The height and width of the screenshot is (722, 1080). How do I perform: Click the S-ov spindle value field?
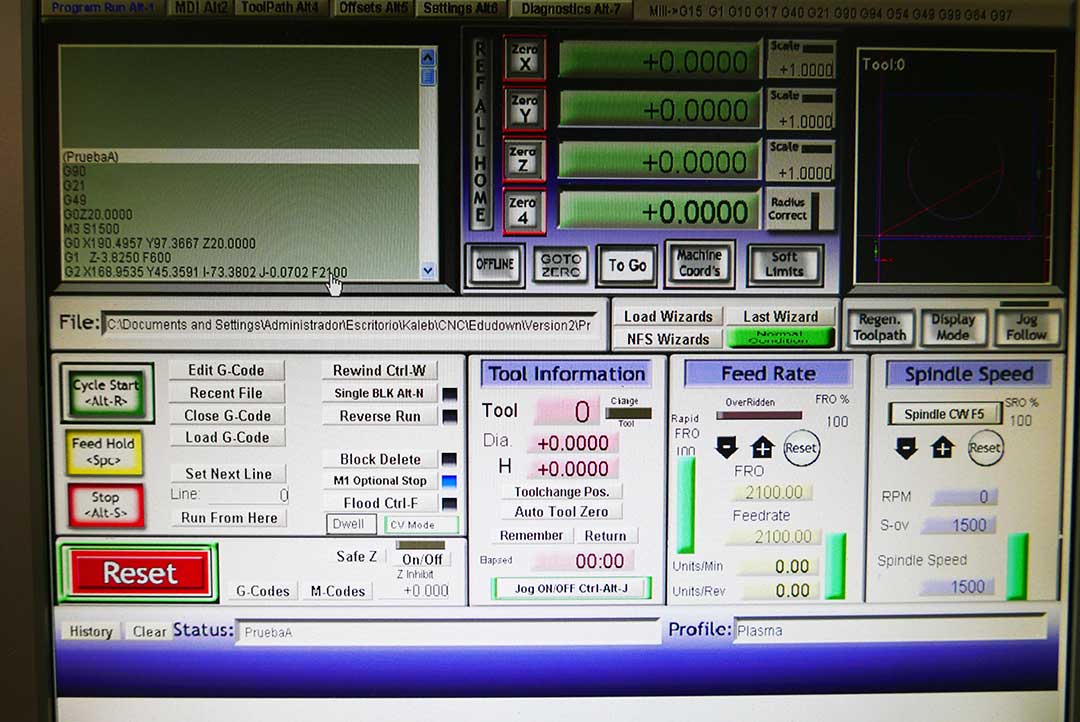(960, 526)
